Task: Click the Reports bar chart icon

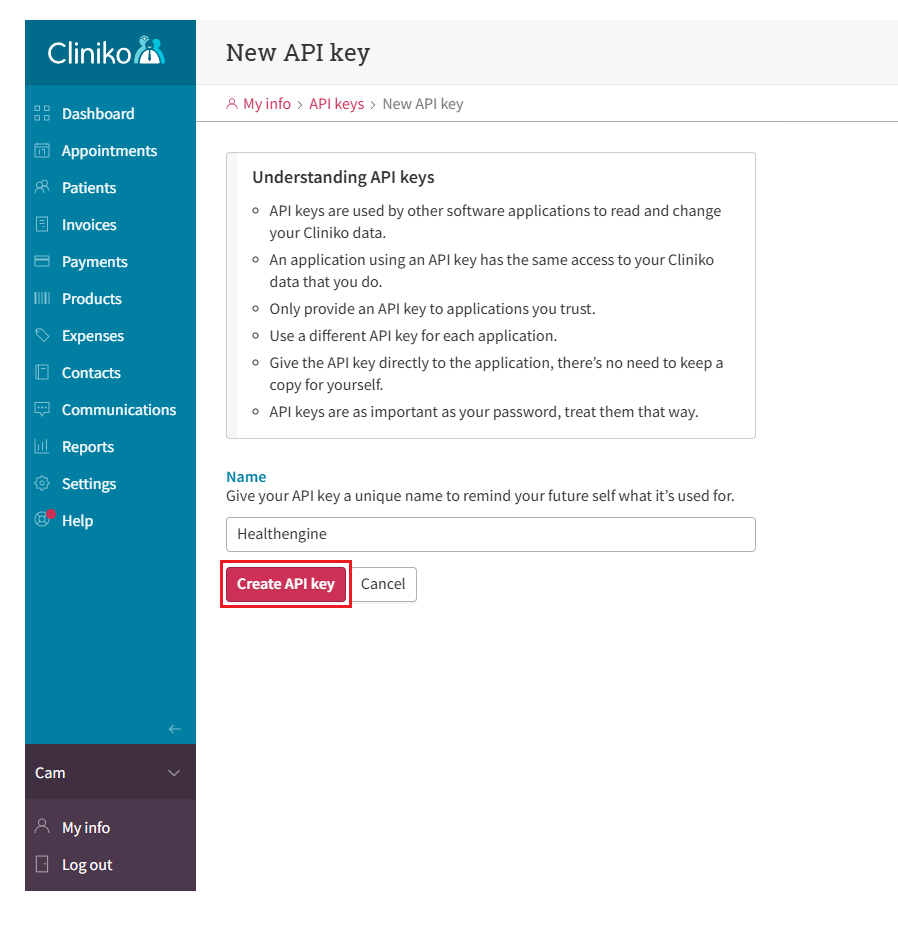Action: (x=42, y=446)
